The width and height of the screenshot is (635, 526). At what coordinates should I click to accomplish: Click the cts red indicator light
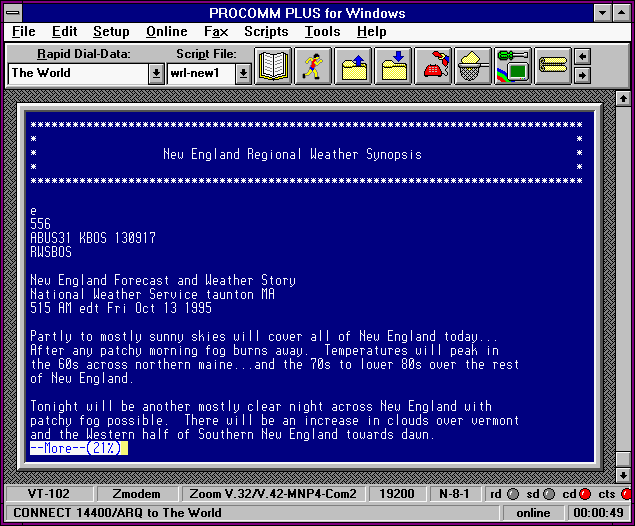pyautogui.click(x=626, y=494)
